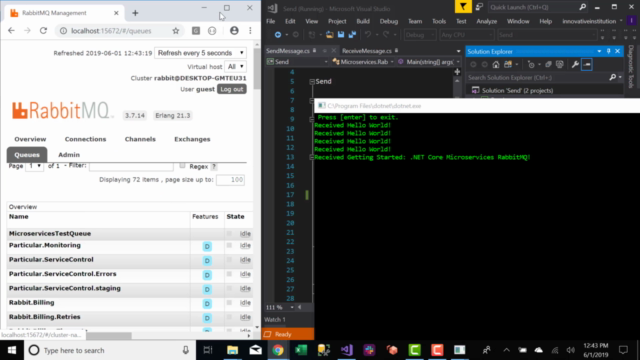The height and width of the screenshot is (360, 640).
Task: Collapse the Send namespace code region
Action: click(312, 82)
